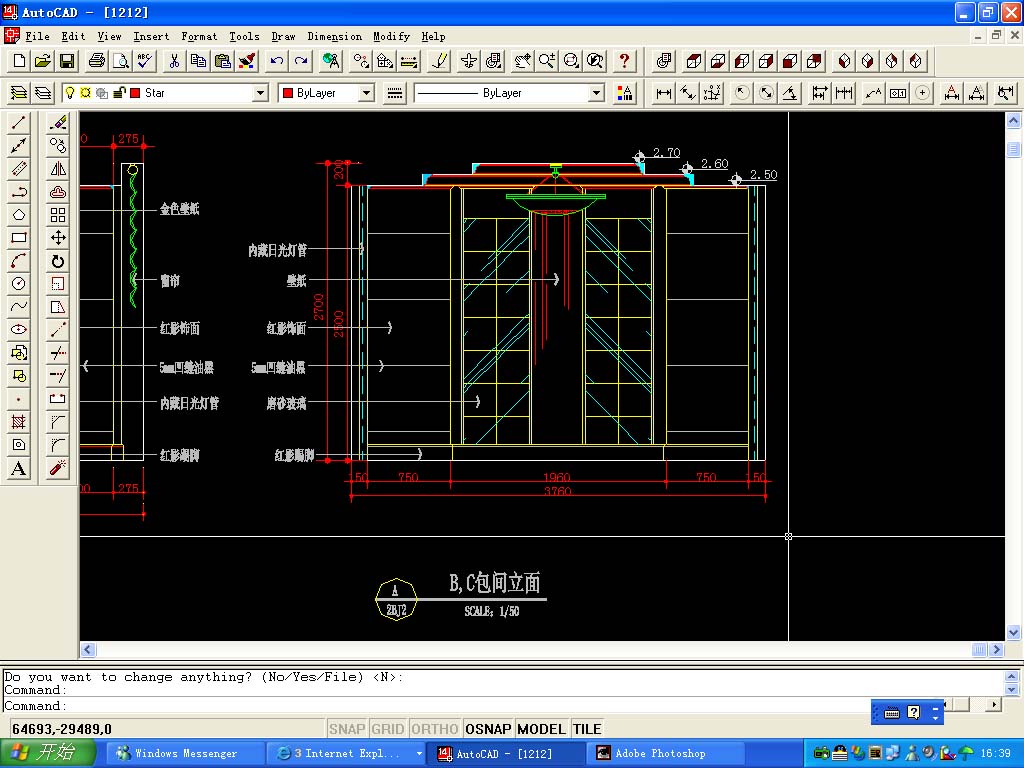Toggle OSNAP in the status bar
Viewport: 1024px width, 768px height.
(488, 729)
